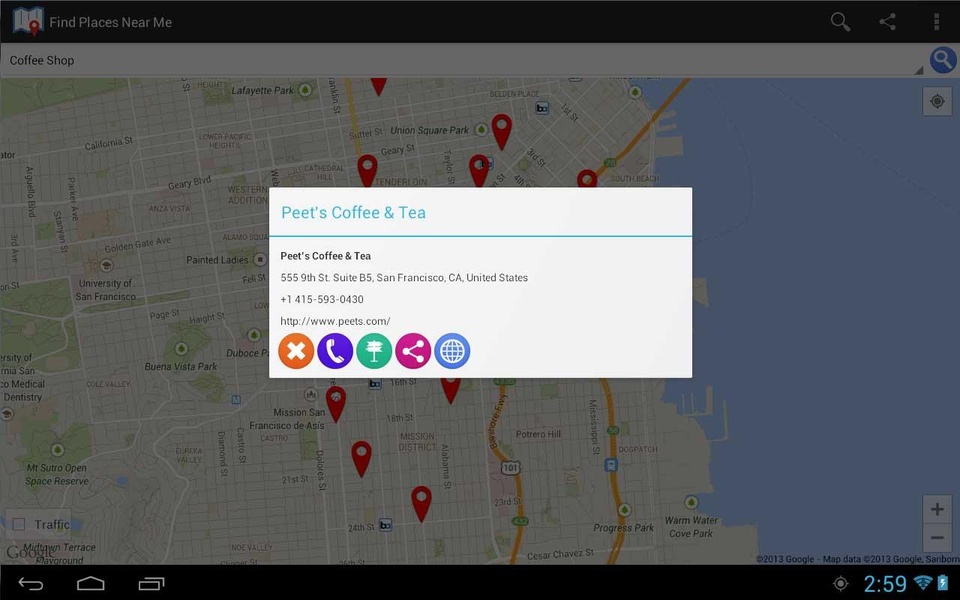Tap the Painted Ladies map label
The image size is (960, 600).
pyautogui.click(x=217, y=260)
